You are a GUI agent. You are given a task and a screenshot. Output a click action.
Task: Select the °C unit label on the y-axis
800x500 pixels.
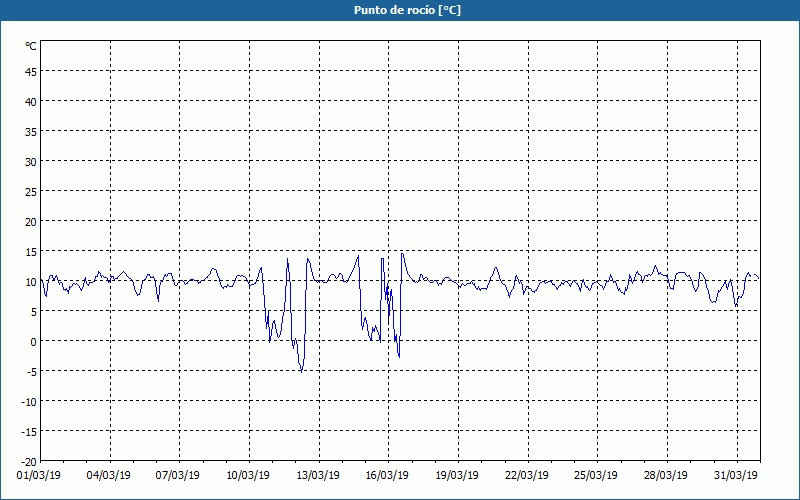(31, 46)
